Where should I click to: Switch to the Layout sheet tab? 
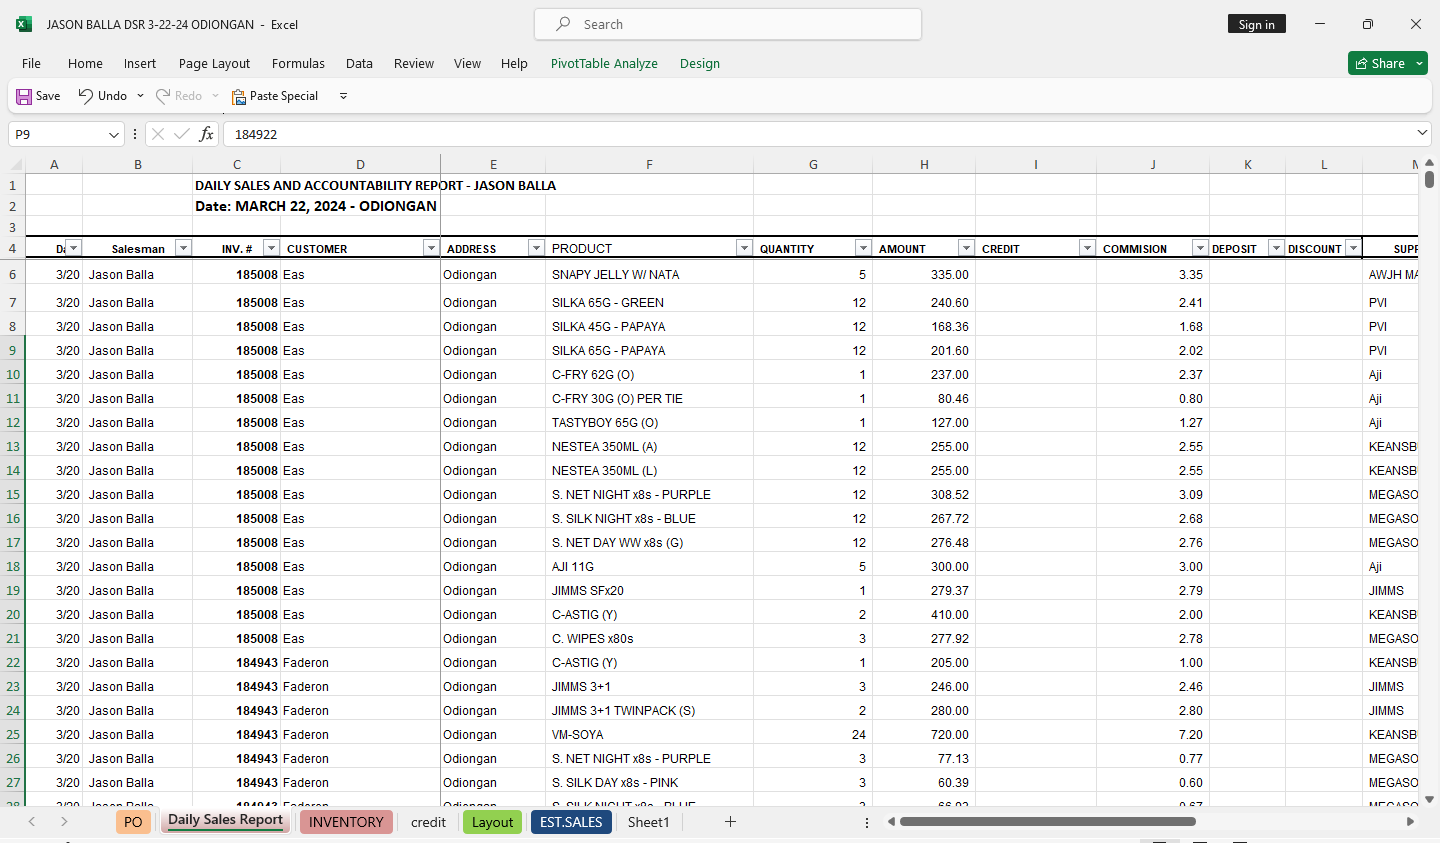(492, 822)
